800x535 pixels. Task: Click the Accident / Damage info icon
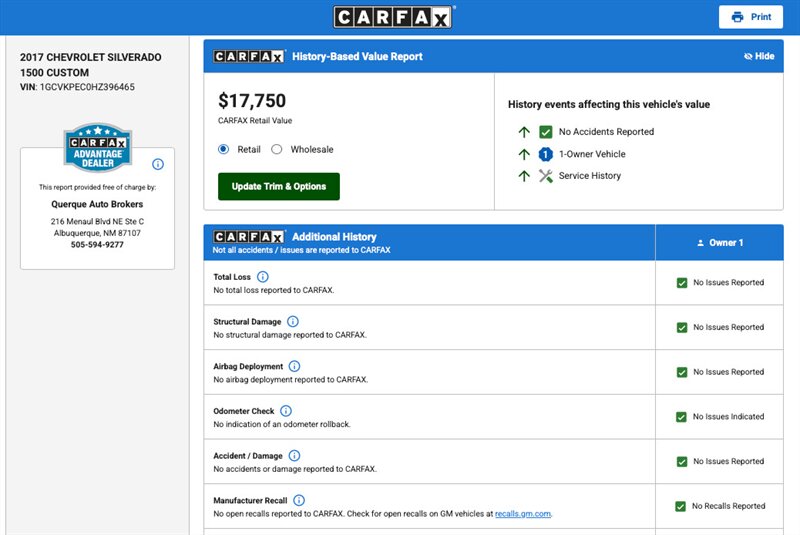(x=293, y=456)
